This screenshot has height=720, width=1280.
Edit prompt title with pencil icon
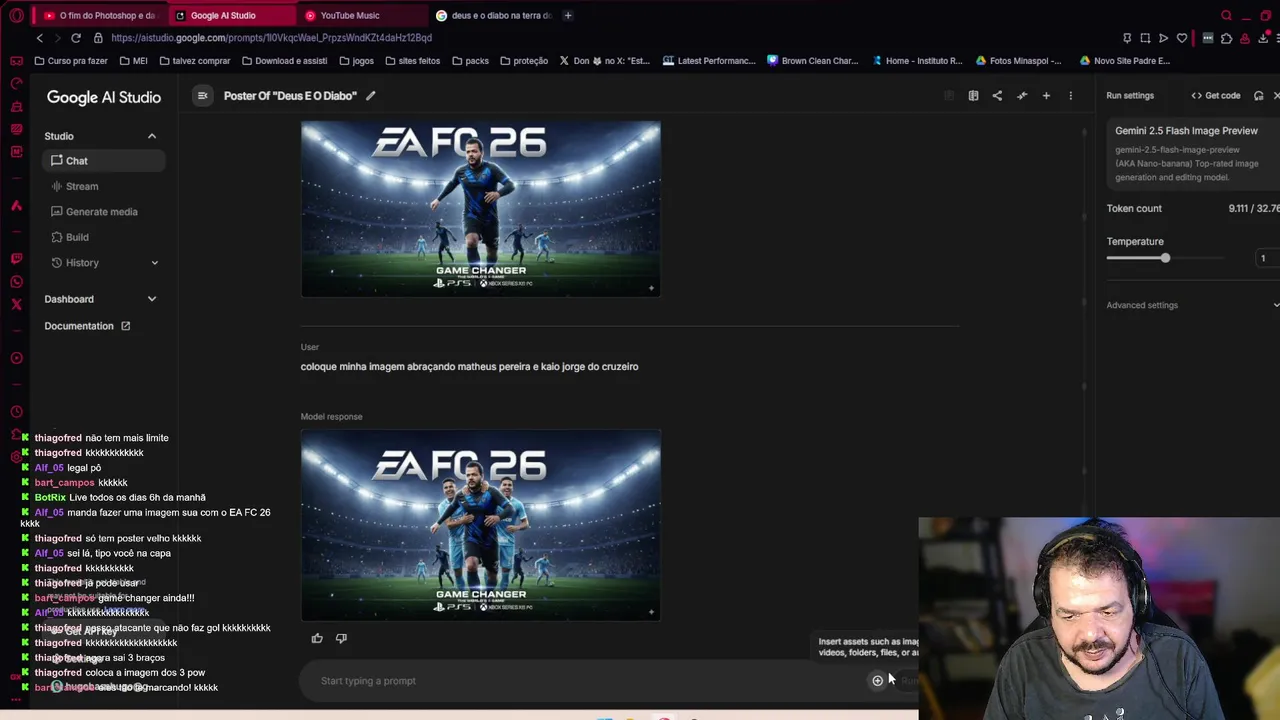[x=370, y=96]
